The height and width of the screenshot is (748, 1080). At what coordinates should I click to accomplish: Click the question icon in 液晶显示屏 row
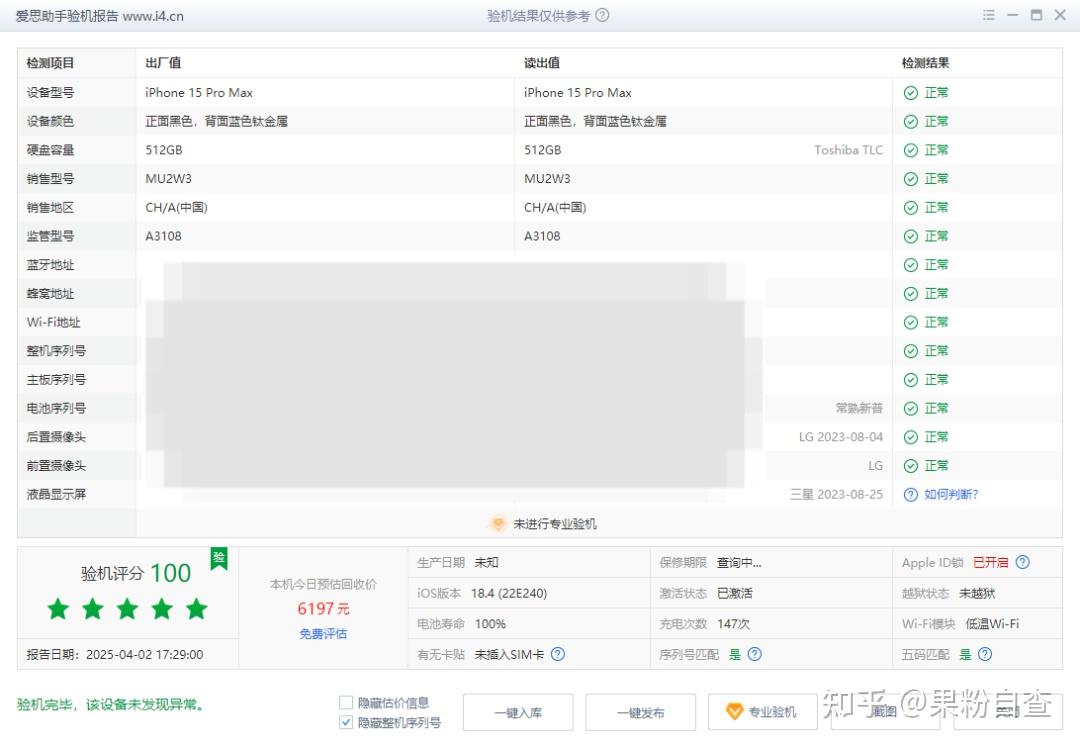911,495
